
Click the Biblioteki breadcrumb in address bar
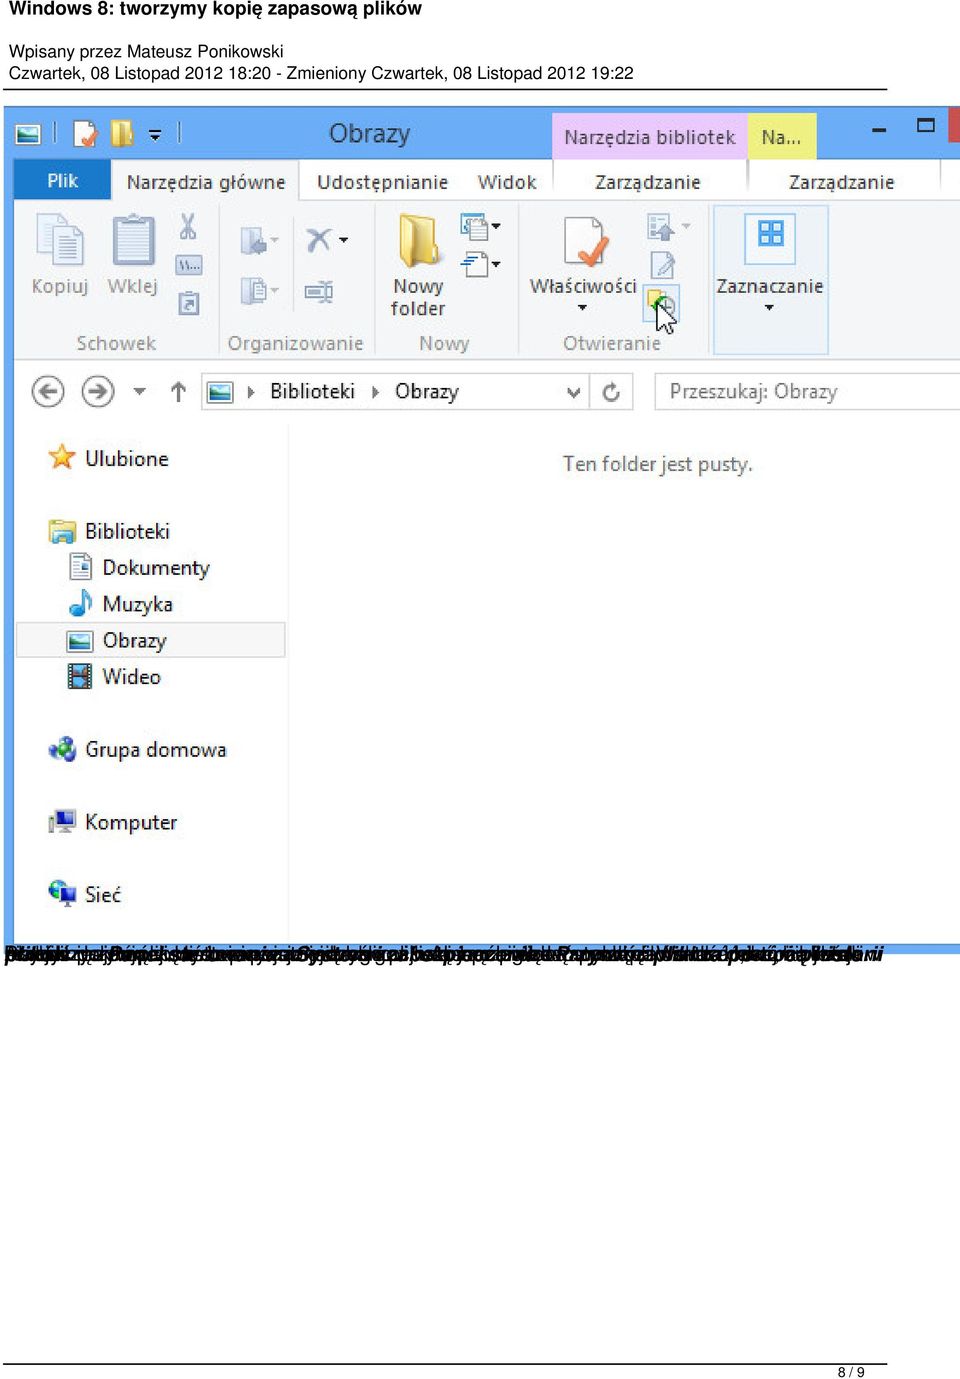[x=312, y=391]
